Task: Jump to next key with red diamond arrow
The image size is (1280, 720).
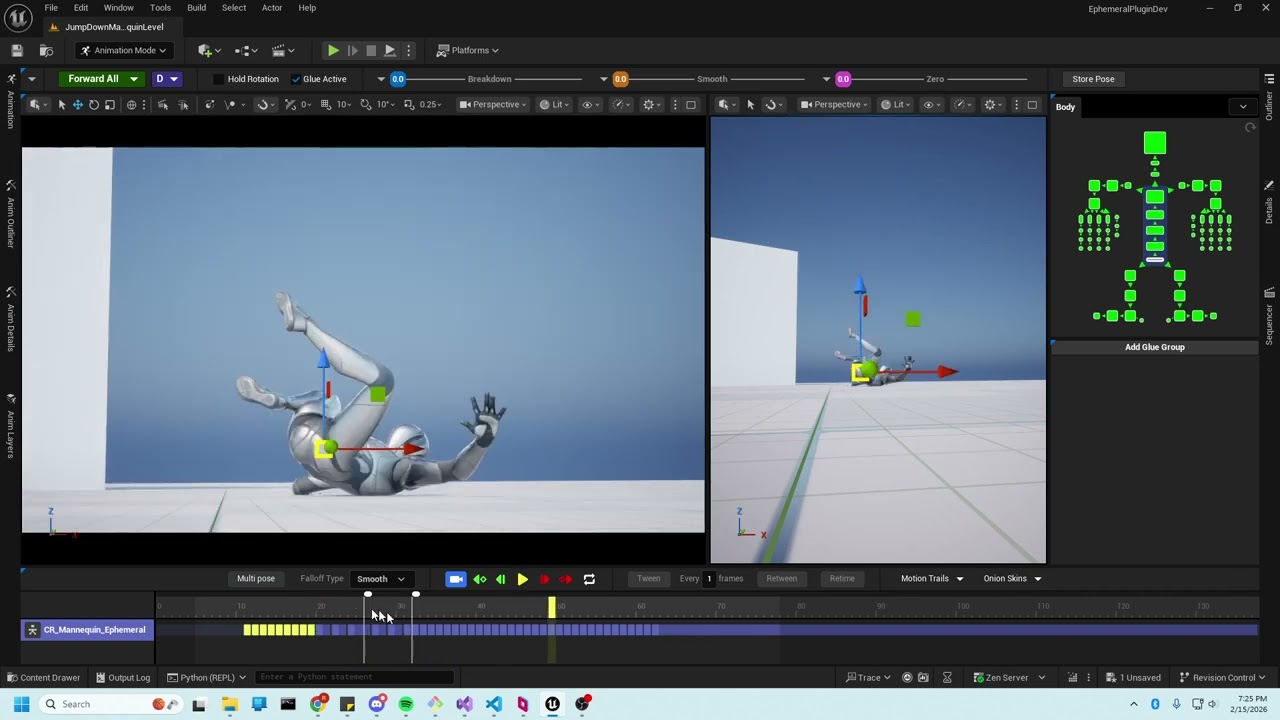Action: pos(566,579)
